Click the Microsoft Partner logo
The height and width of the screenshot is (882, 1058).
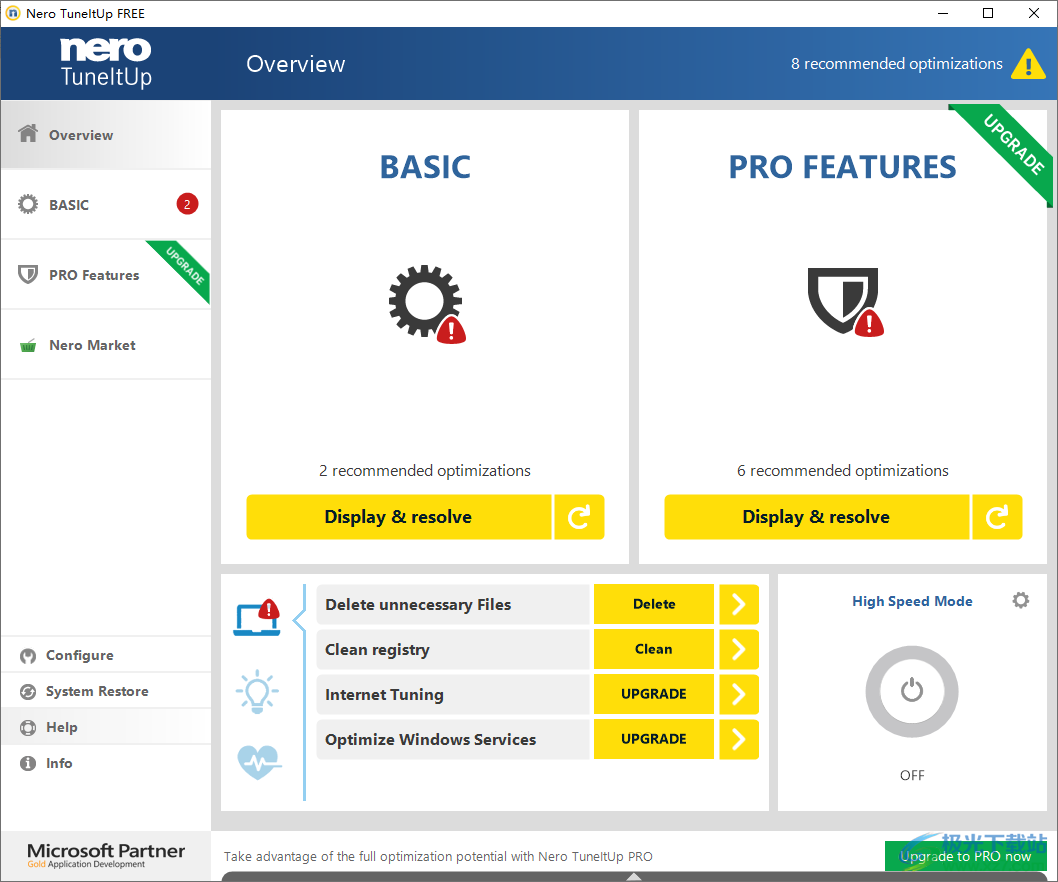106,854
